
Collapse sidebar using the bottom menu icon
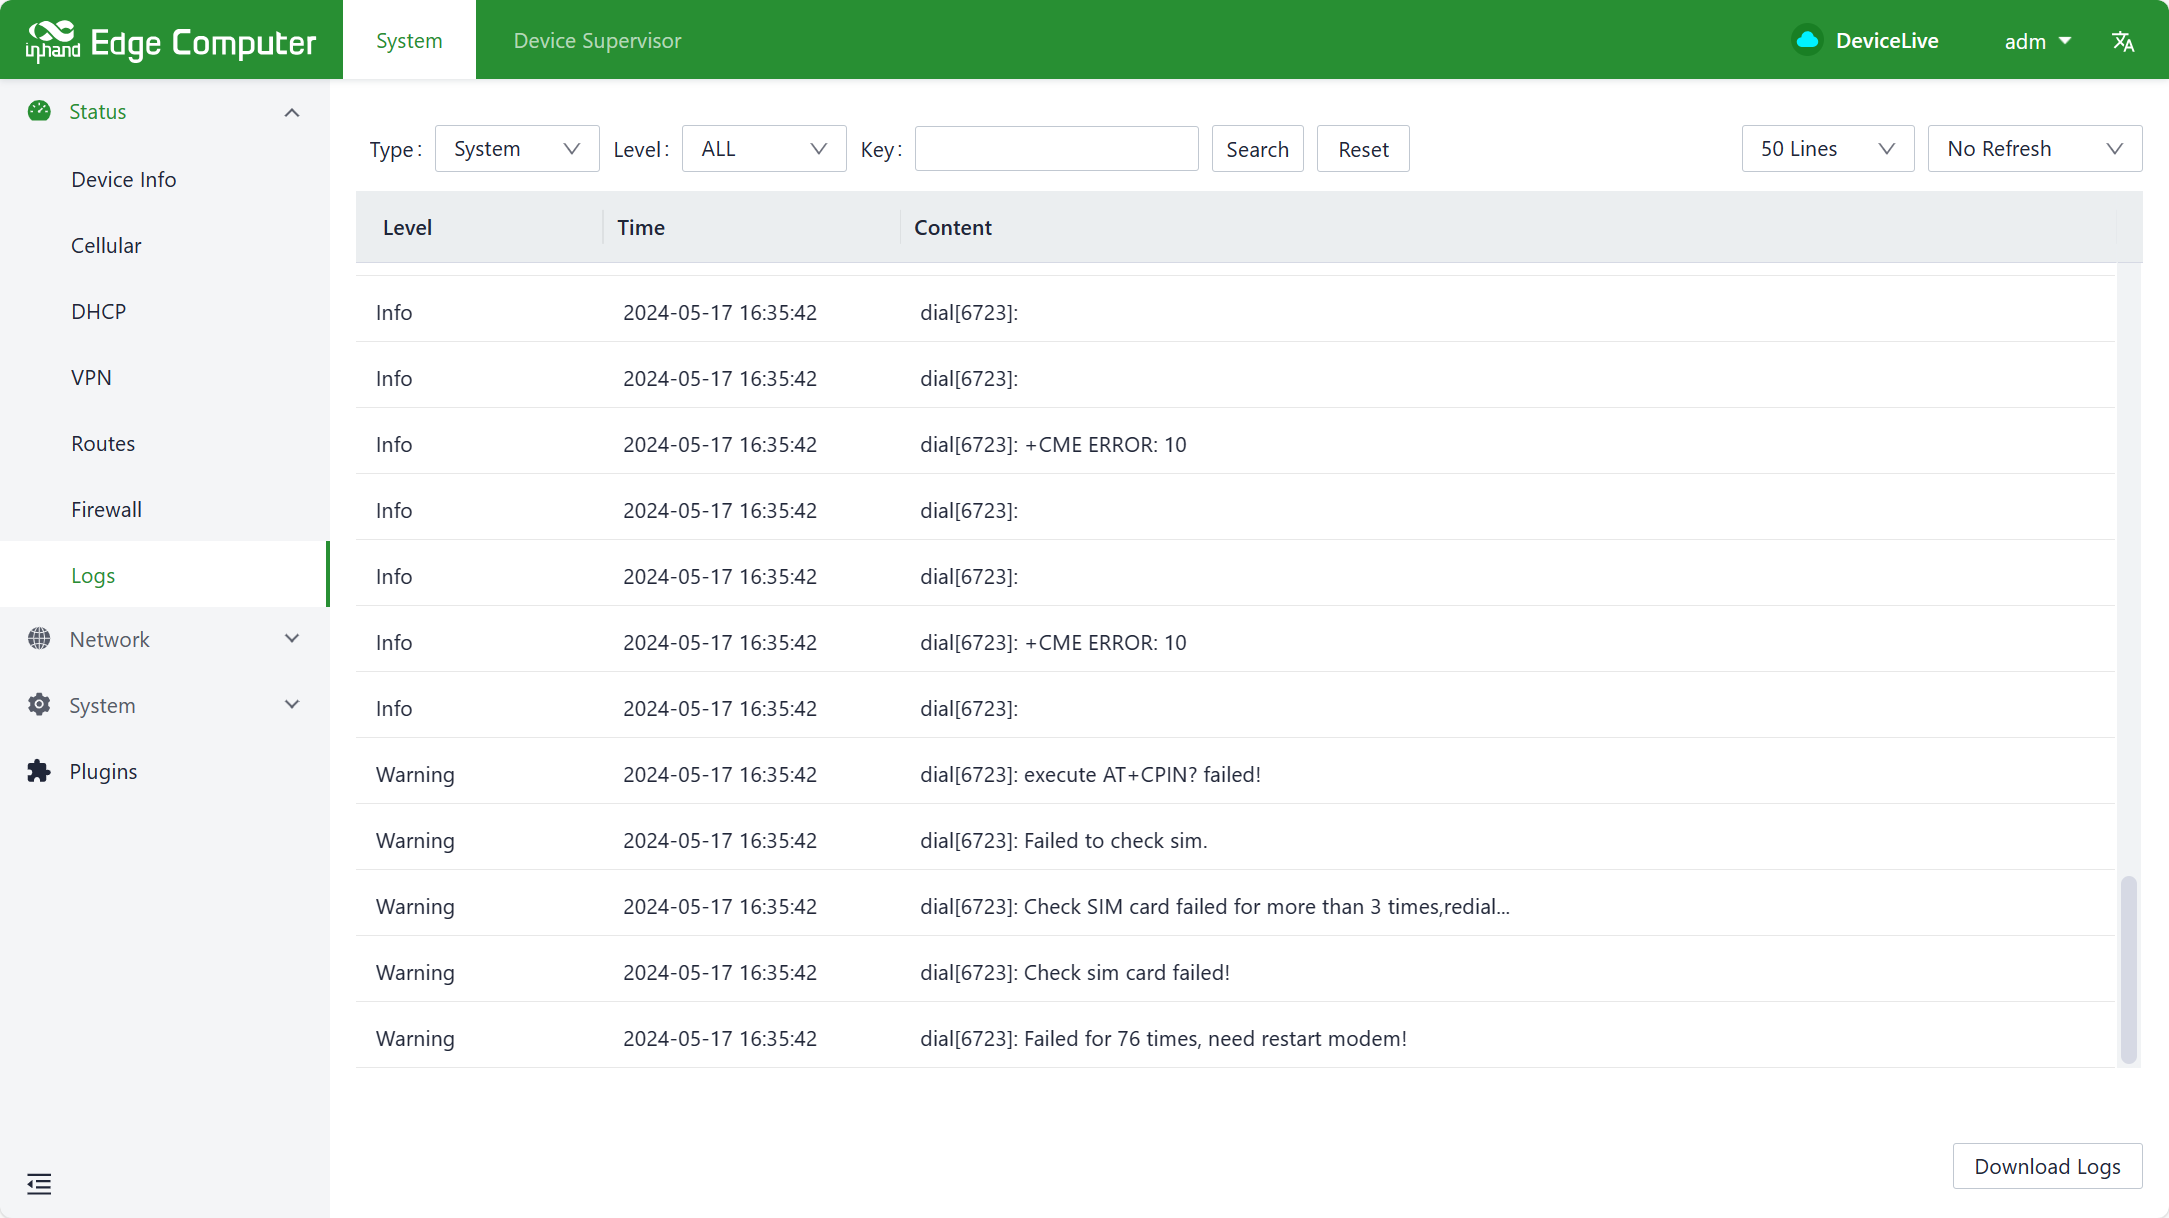[39, 1184]
